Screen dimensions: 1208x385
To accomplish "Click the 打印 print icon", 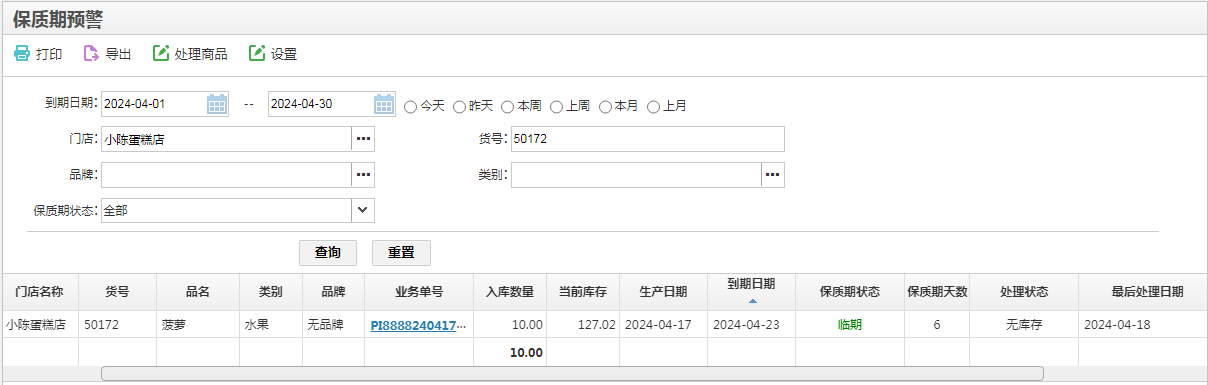I will 22,54.
